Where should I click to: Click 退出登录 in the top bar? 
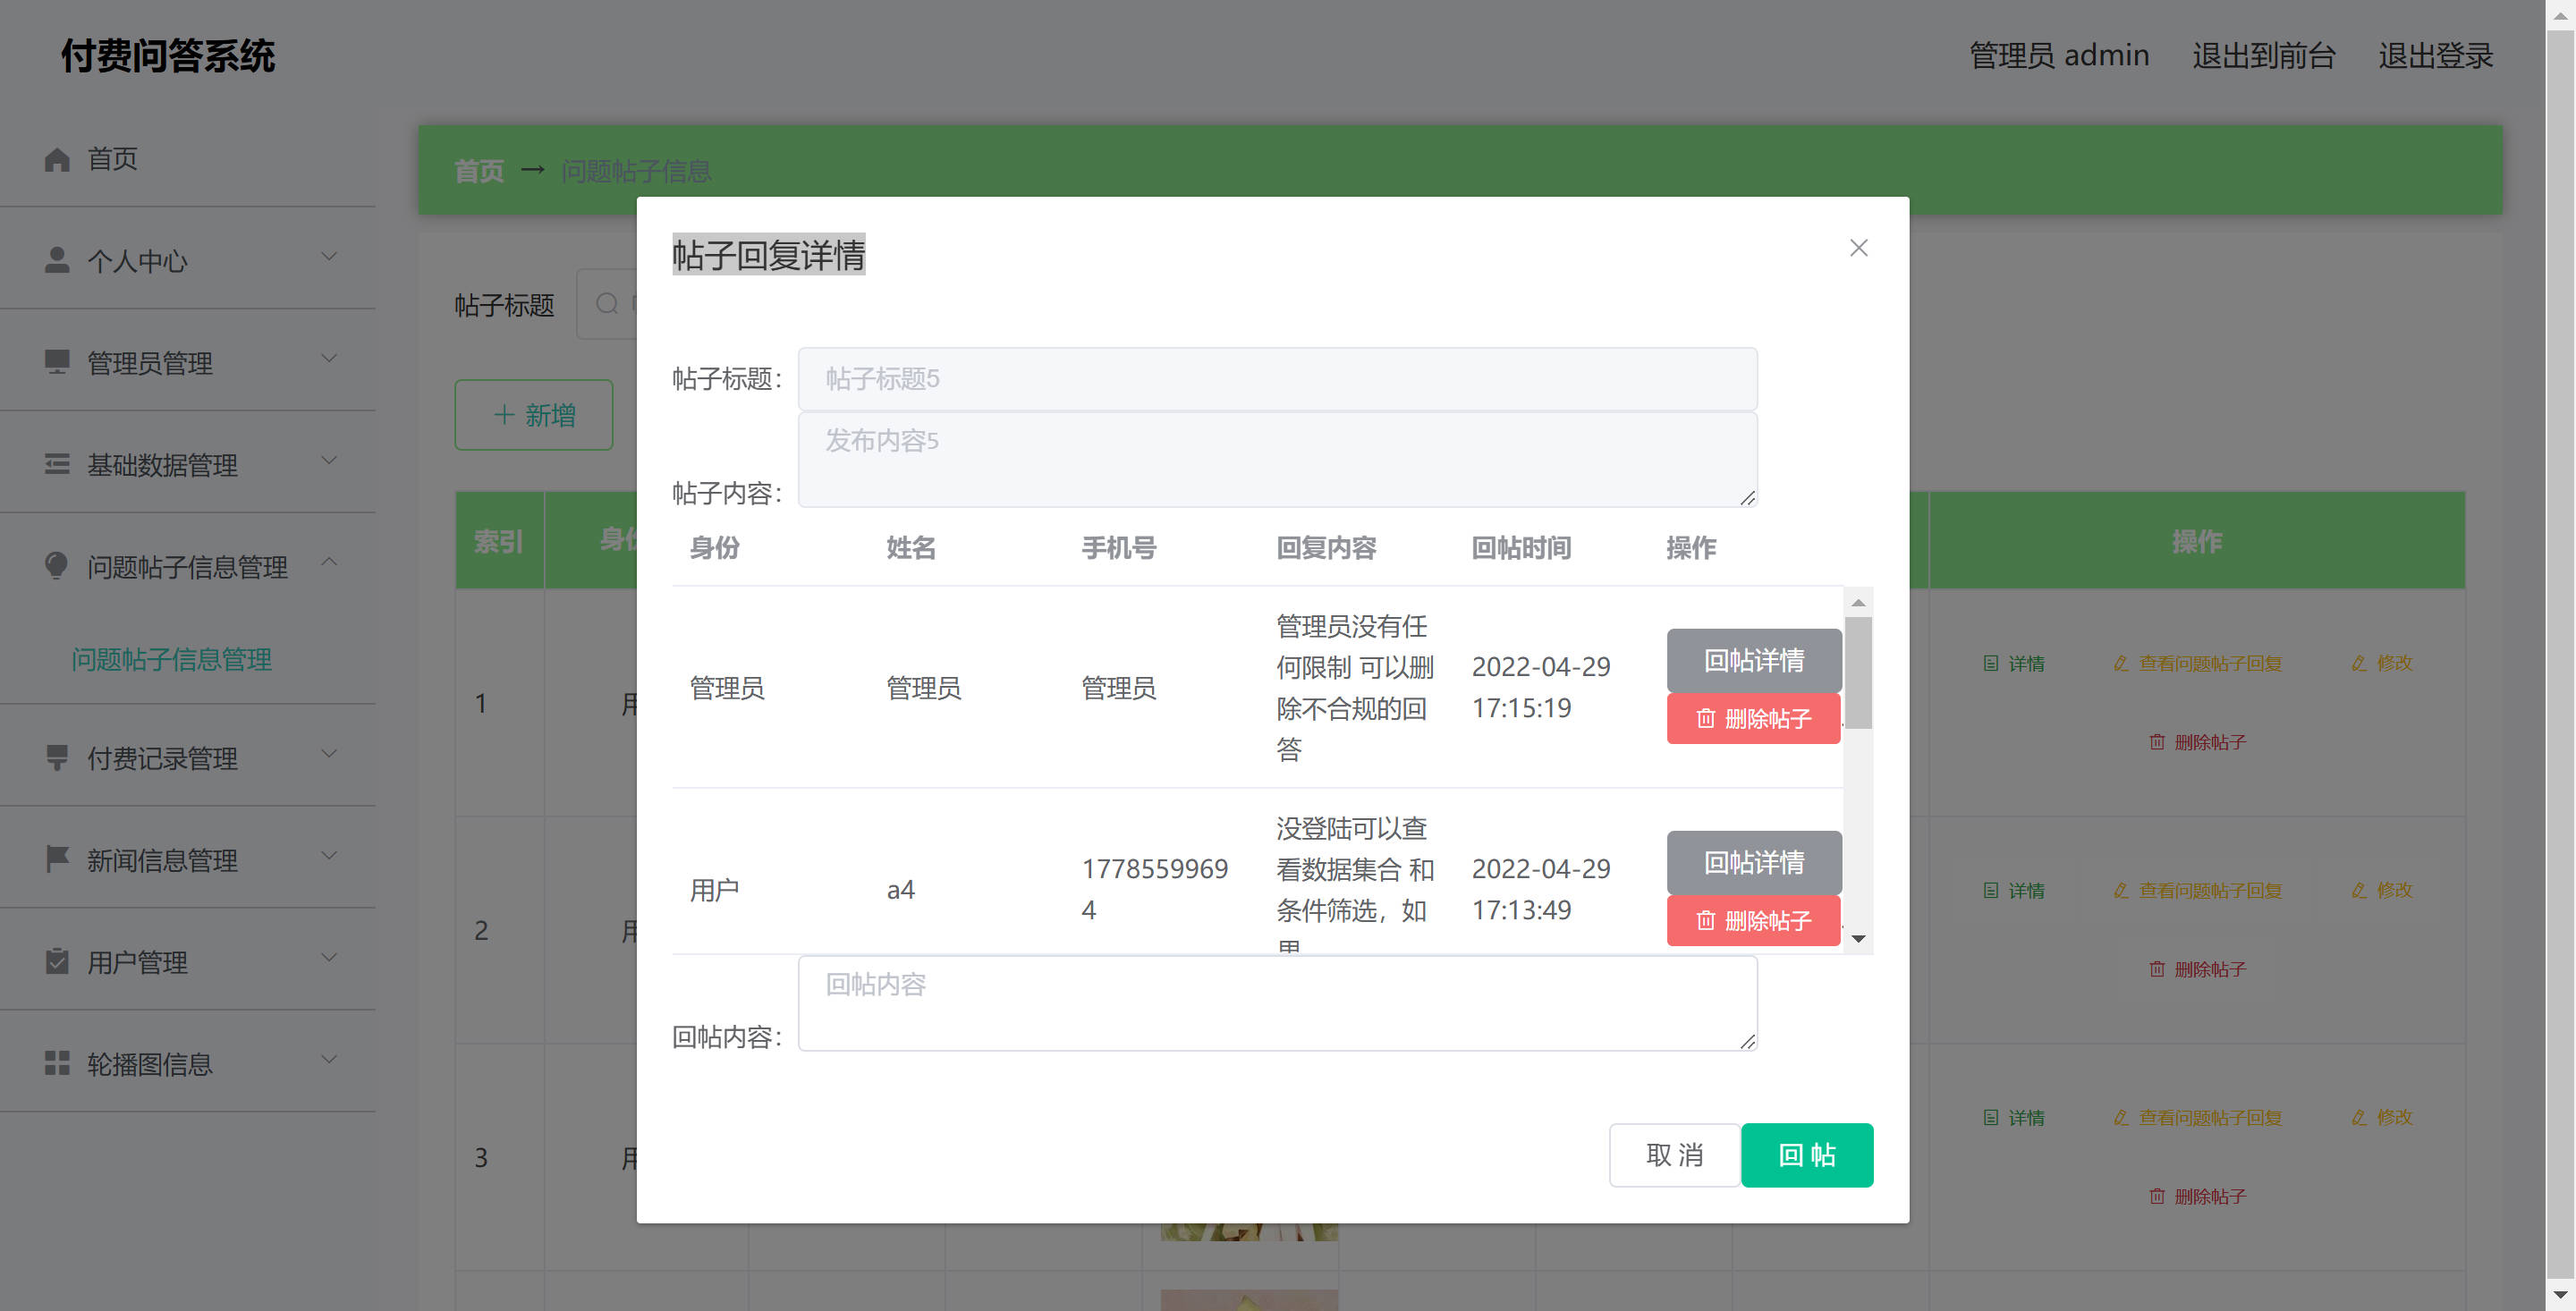[x=2435, y=56]
